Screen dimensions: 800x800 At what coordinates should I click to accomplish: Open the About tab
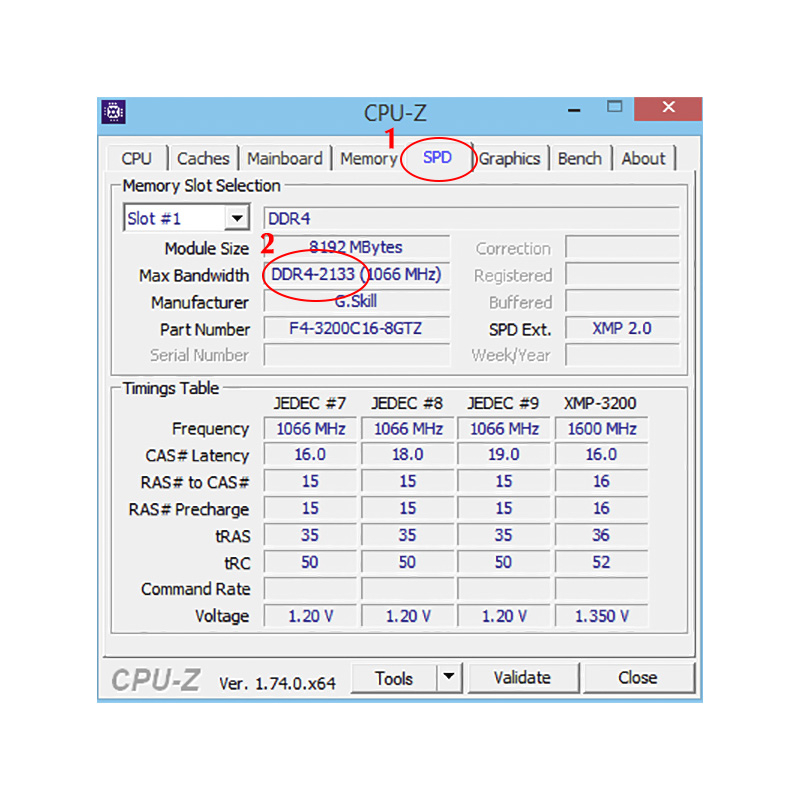[643, 158]
